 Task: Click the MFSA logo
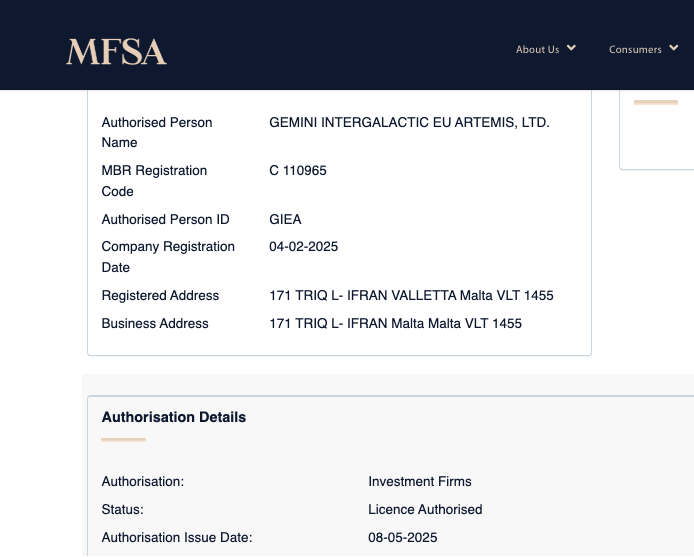click(116, 52)
